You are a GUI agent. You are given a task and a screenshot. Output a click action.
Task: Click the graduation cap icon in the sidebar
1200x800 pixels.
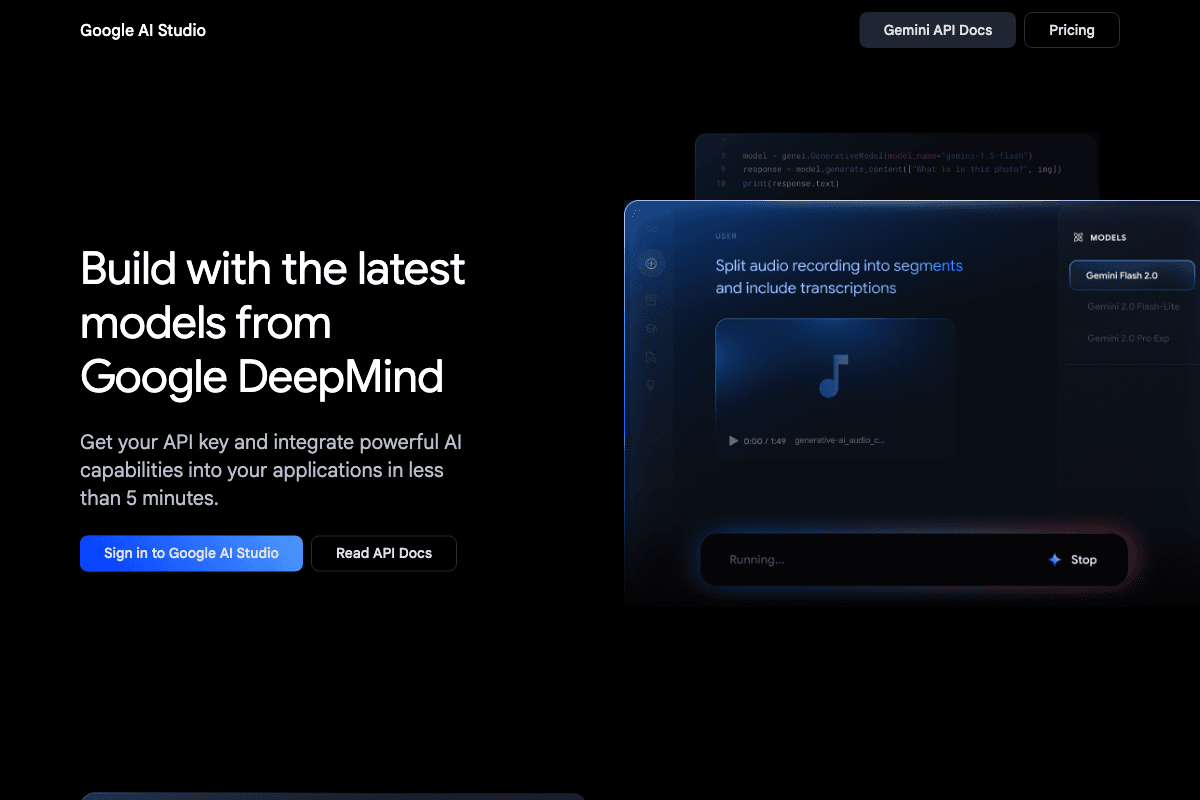pos(651,328)
